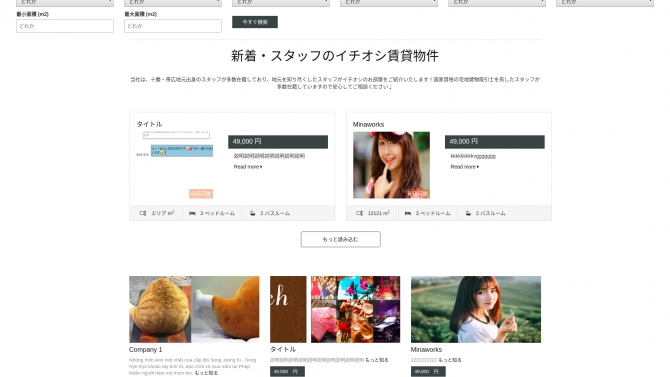Viewport: 670px width, 377px height.
Task: Click もっと知る under Company 1
Action: pos(206,373)
